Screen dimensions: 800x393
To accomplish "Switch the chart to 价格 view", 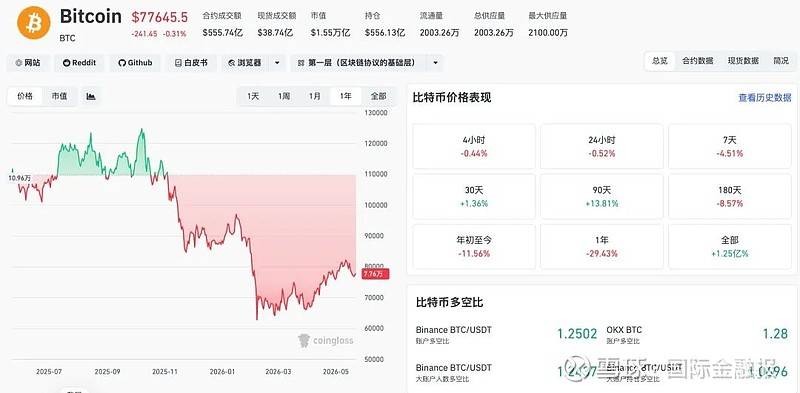I will (x=25, y=96).
